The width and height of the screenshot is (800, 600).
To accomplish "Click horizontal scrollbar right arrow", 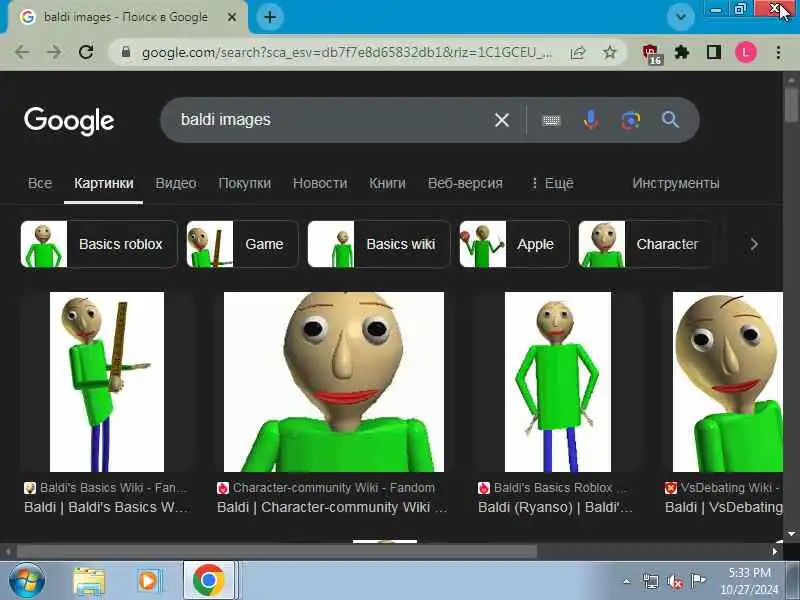I will coord(775,552).
